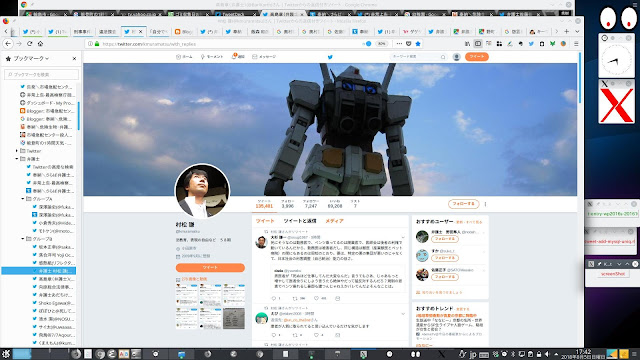Open Twitter 通知 notifications nav item
The image size is (640, 360).
238,57
